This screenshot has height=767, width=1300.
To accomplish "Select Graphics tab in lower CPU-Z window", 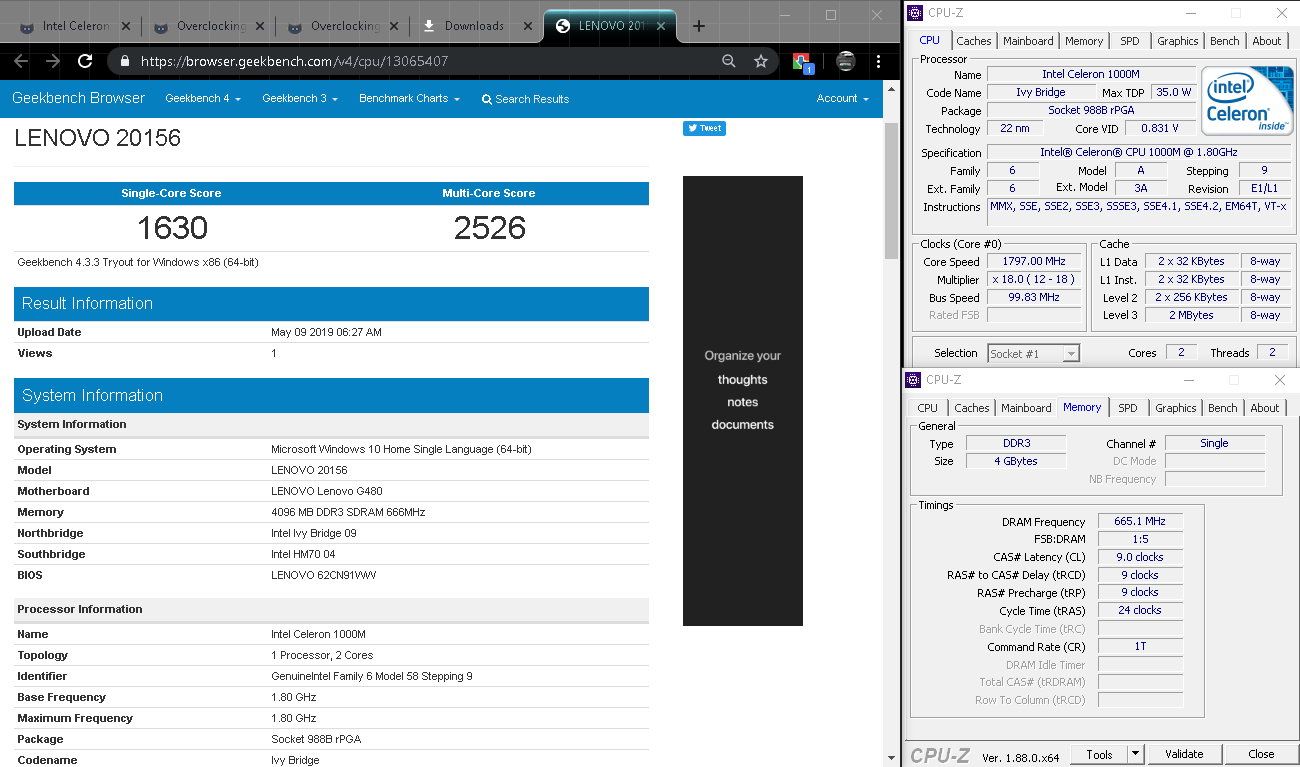I will 1175,408.
